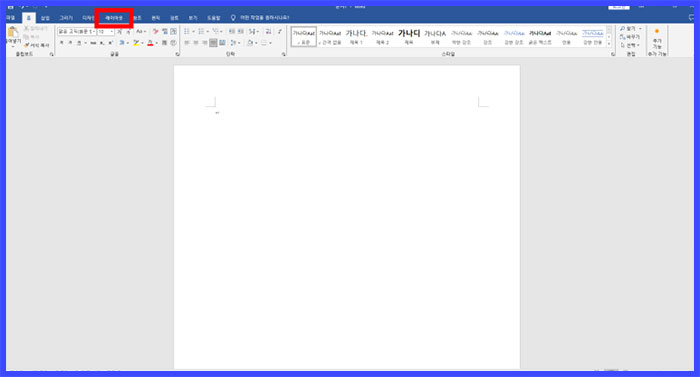Image resolution: width=700 pixels, height=377 pixels.
Task: Select the 간격 없음 style
Action: click(x=330, y=37)
